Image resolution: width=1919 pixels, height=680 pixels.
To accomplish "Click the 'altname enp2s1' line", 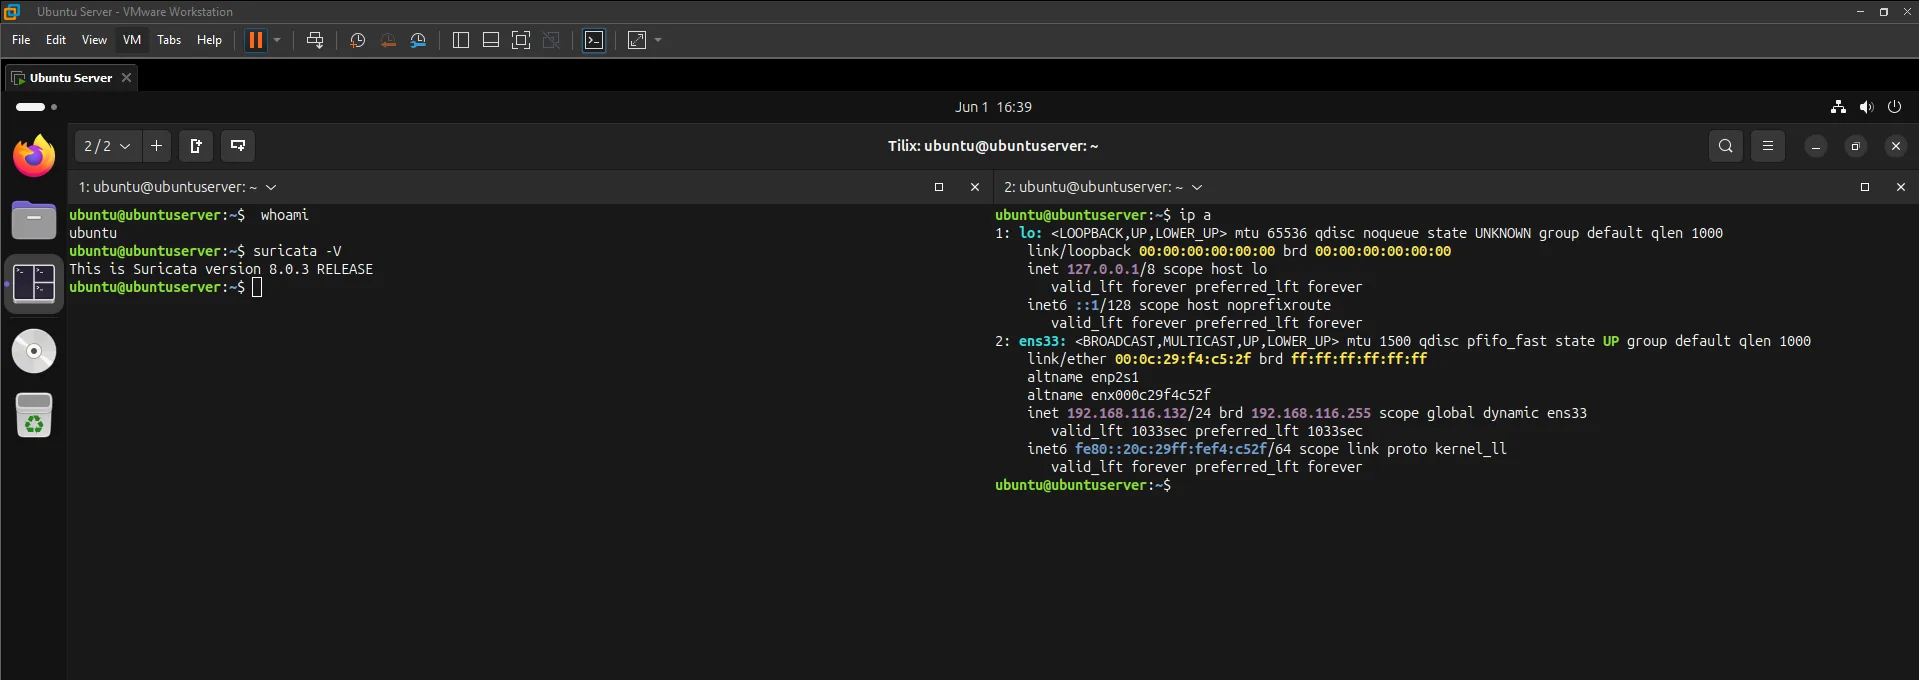I will (x=1083, y=377).
